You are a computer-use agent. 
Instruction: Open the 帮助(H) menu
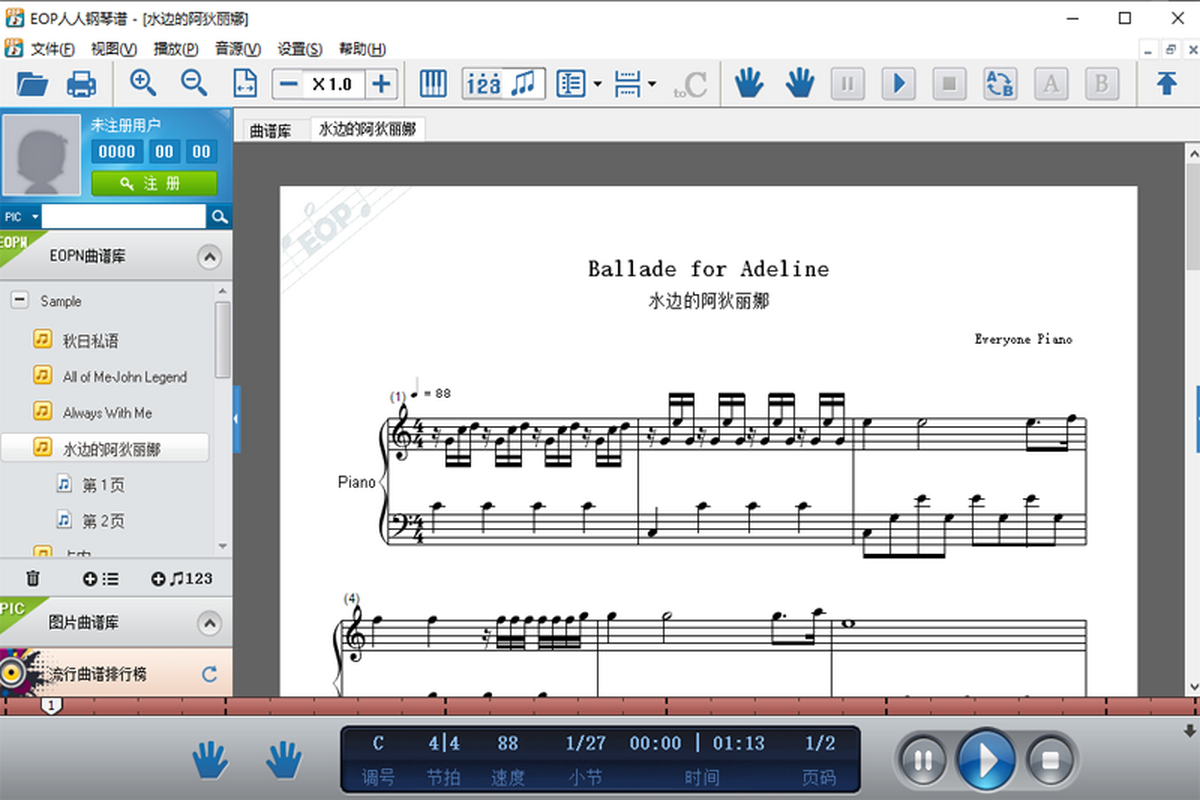[362, 49]
